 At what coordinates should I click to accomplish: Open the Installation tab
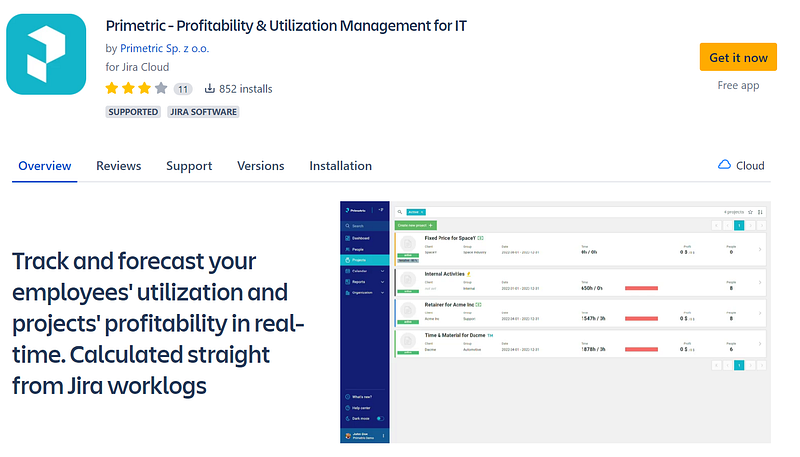(340, 166)
